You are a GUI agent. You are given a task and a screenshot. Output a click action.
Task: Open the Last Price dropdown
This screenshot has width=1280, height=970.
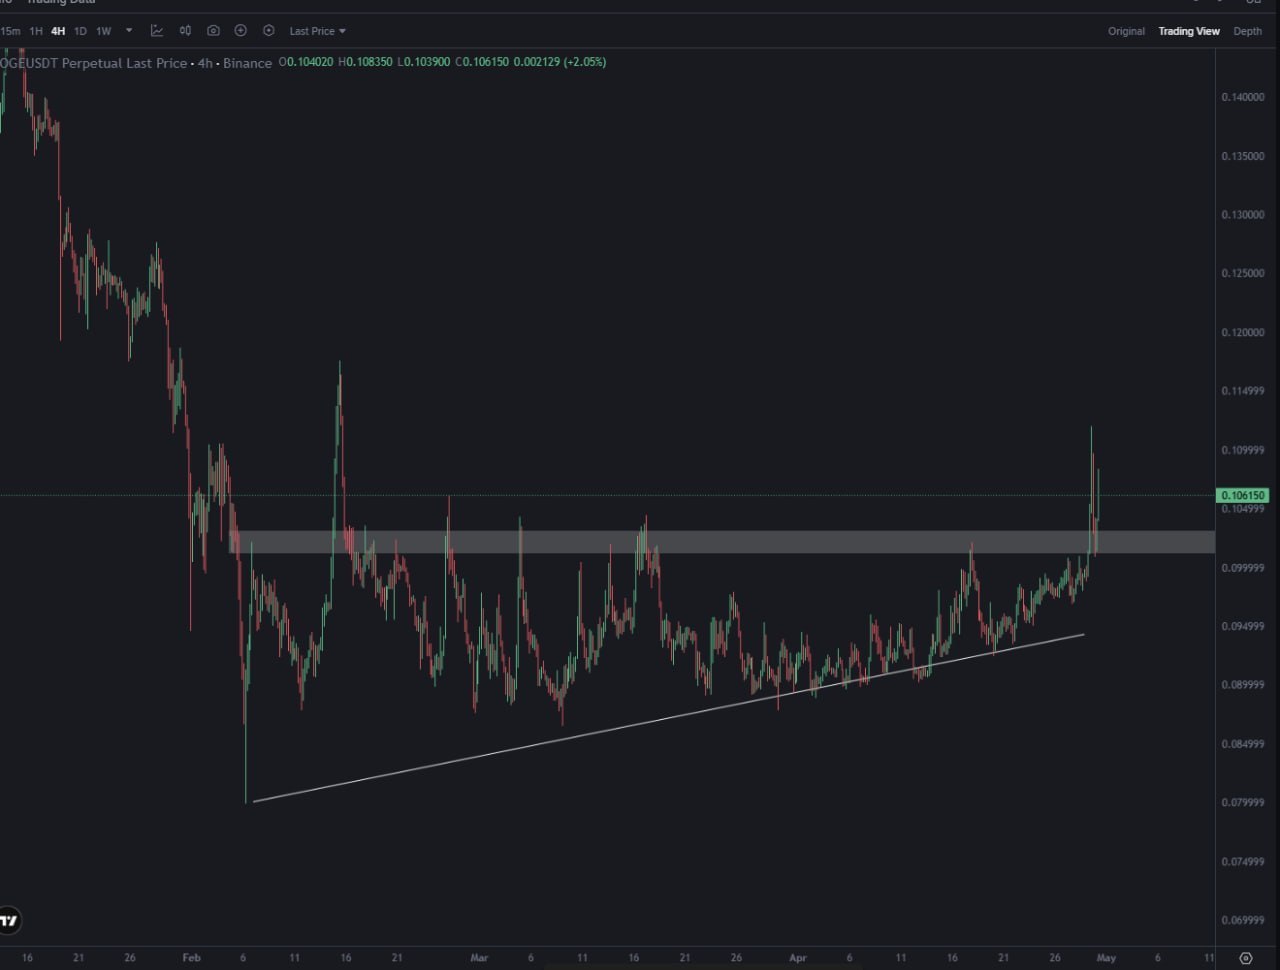point(317,31)
